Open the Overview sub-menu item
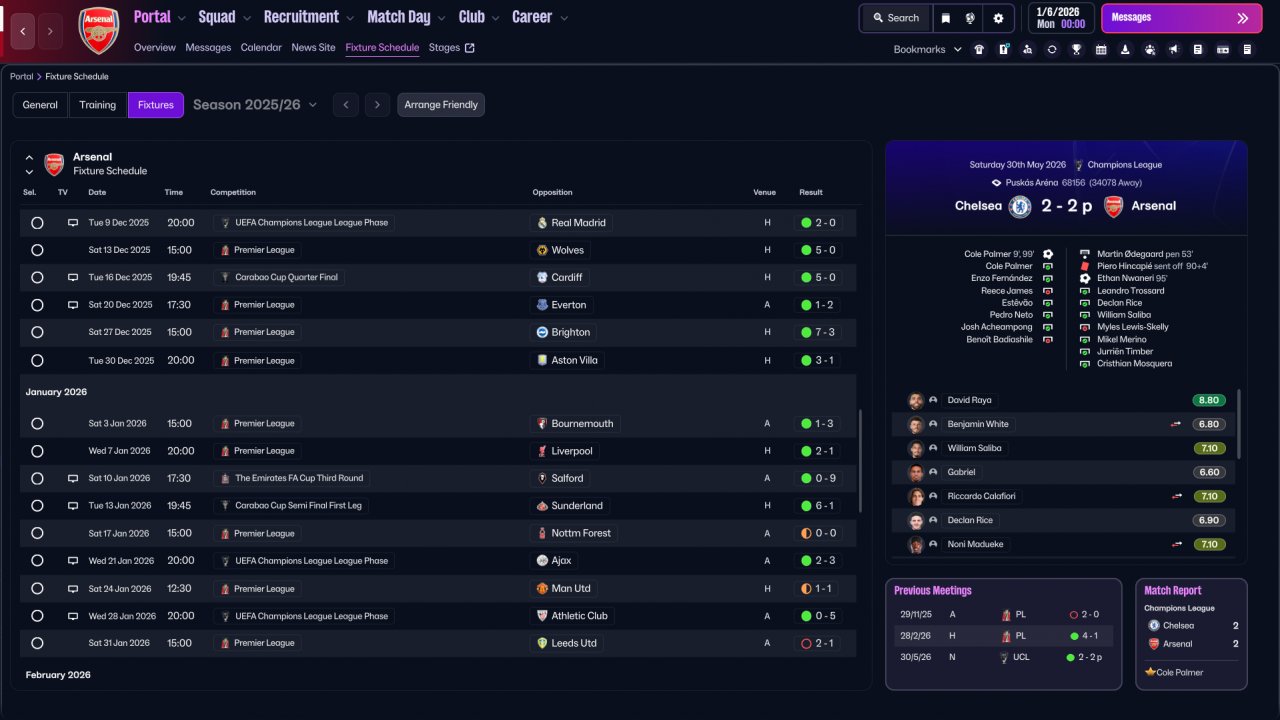1280x720 pixels. (x=155, y=47)
